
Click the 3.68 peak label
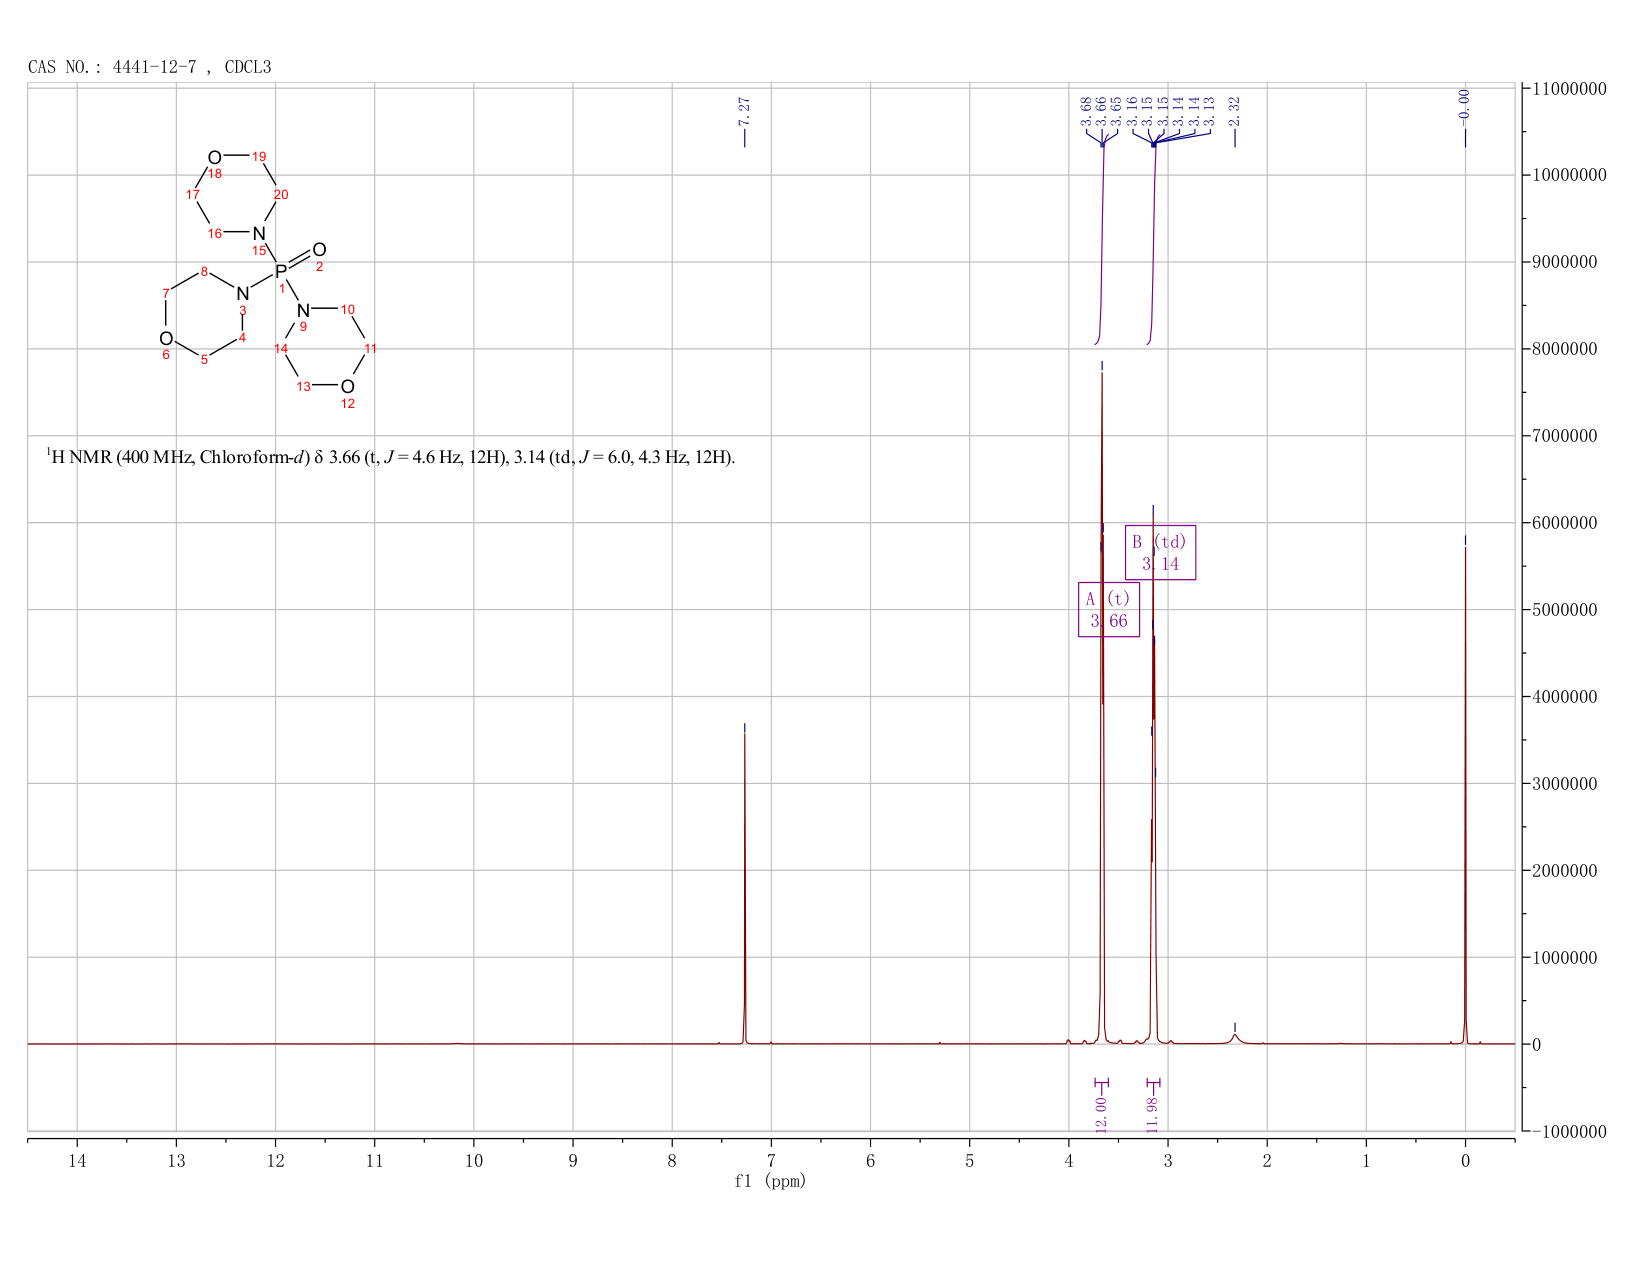pos(1086,112)
